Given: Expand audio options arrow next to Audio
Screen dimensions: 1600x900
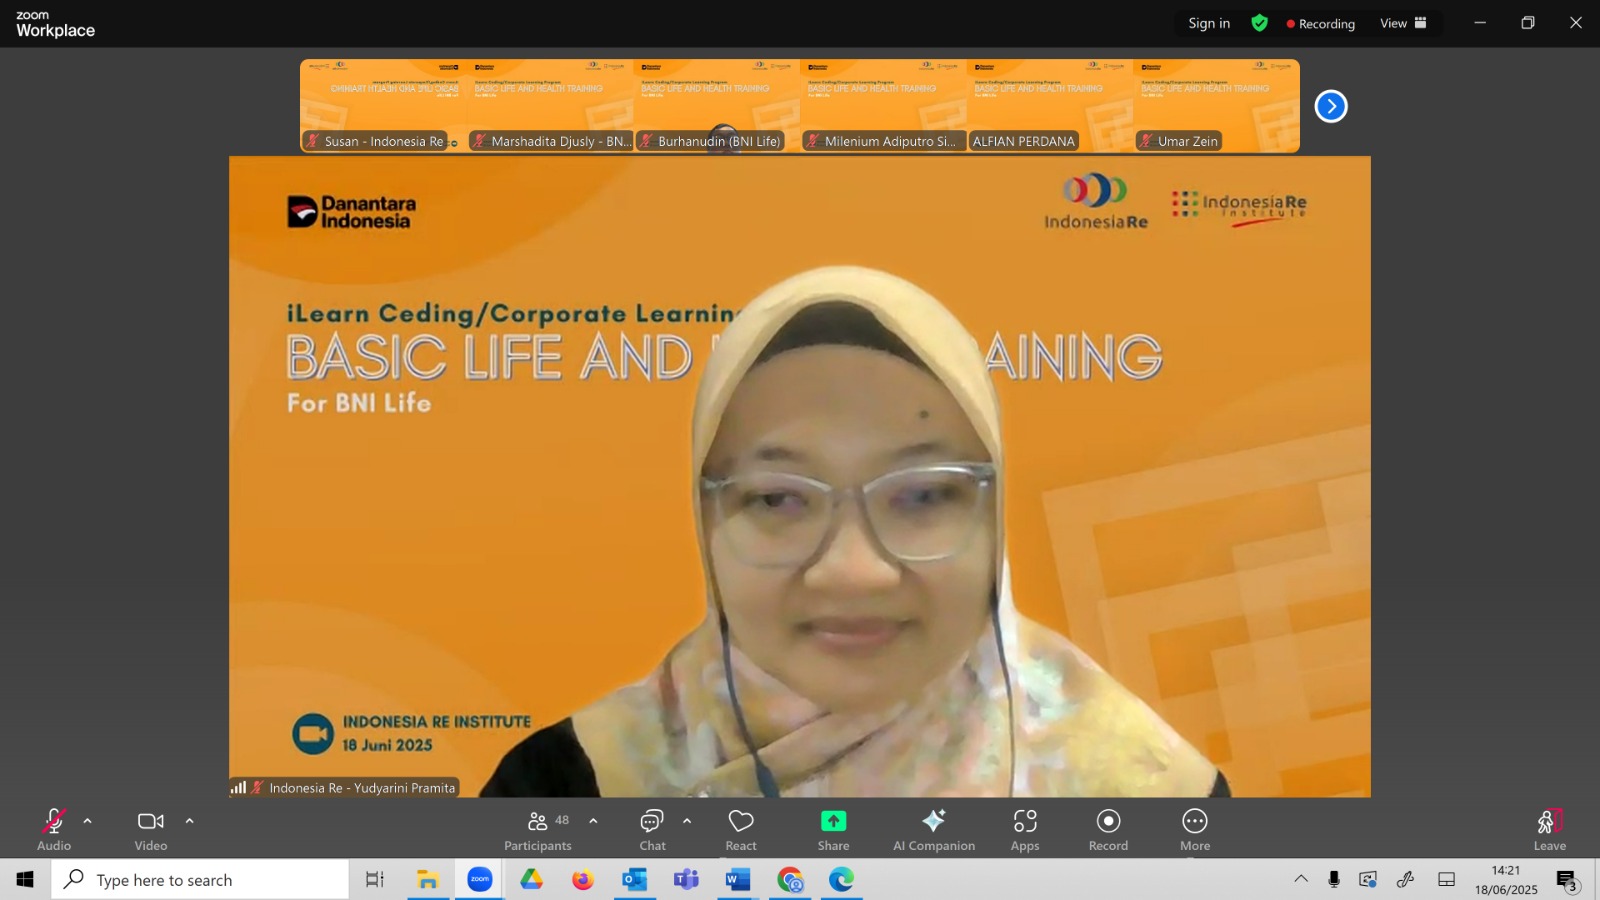Looking at the screenshot, I should 88,821.
